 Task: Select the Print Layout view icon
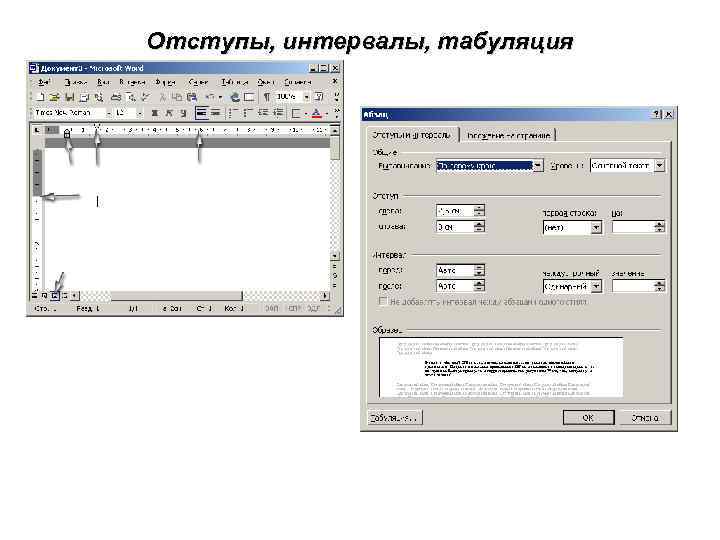(x=55, y=295)
